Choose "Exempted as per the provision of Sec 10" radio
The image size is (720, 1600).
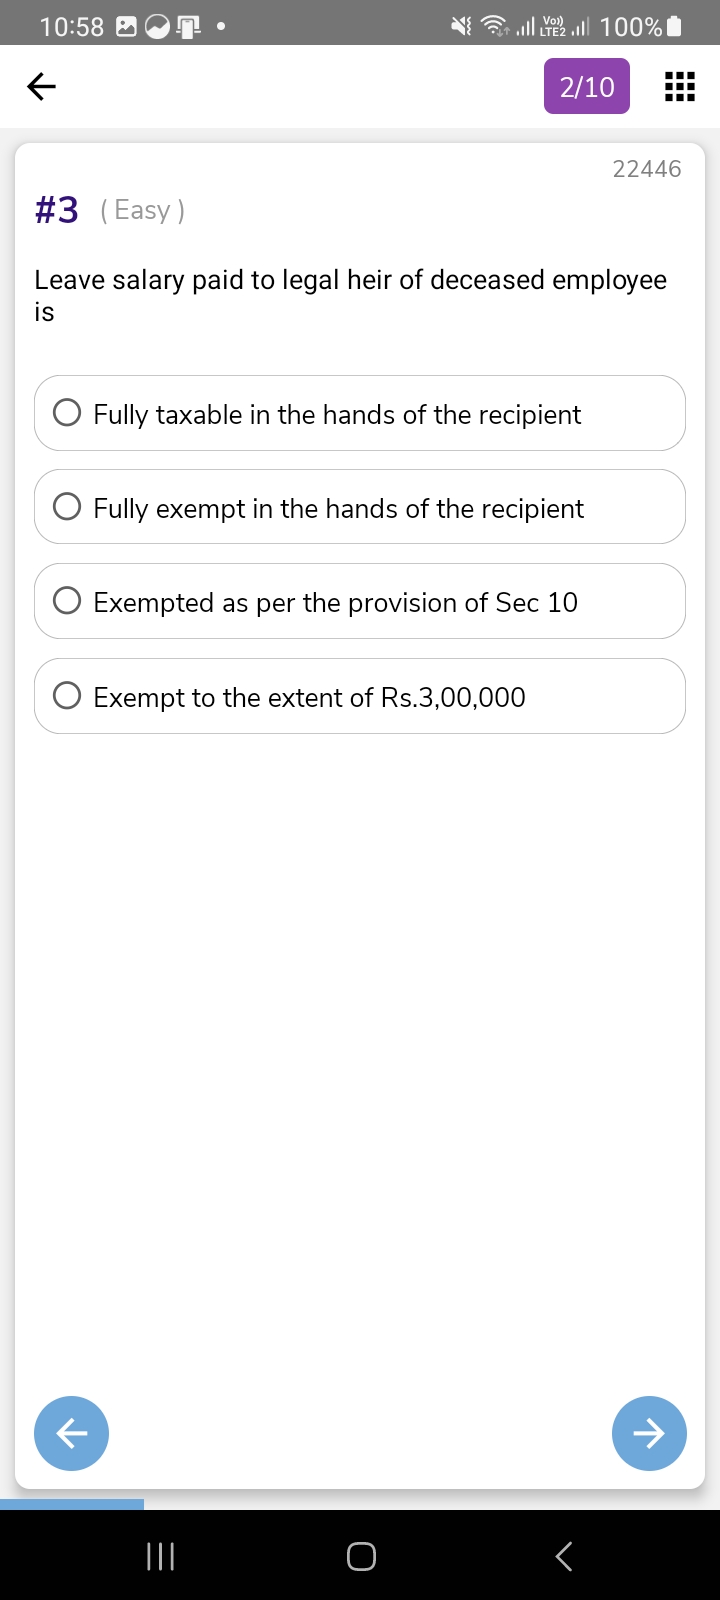pyautogui.click(x=67, y=601)
